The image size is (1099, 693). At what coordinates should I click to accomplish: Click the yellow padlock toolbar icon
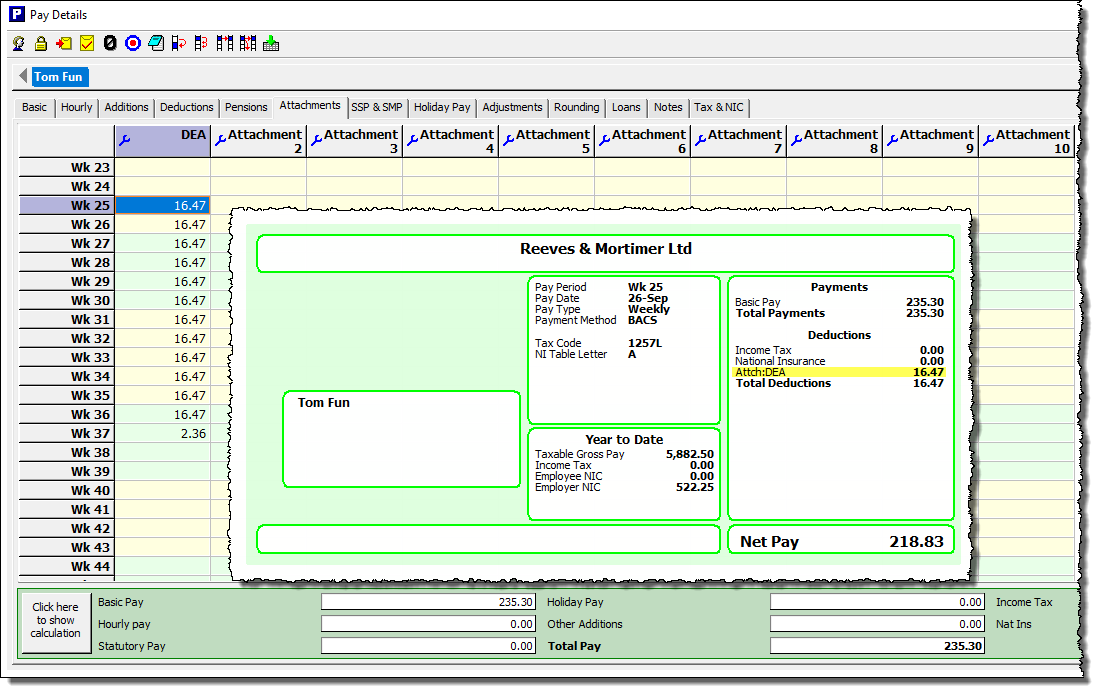click(x=41, y=43)
